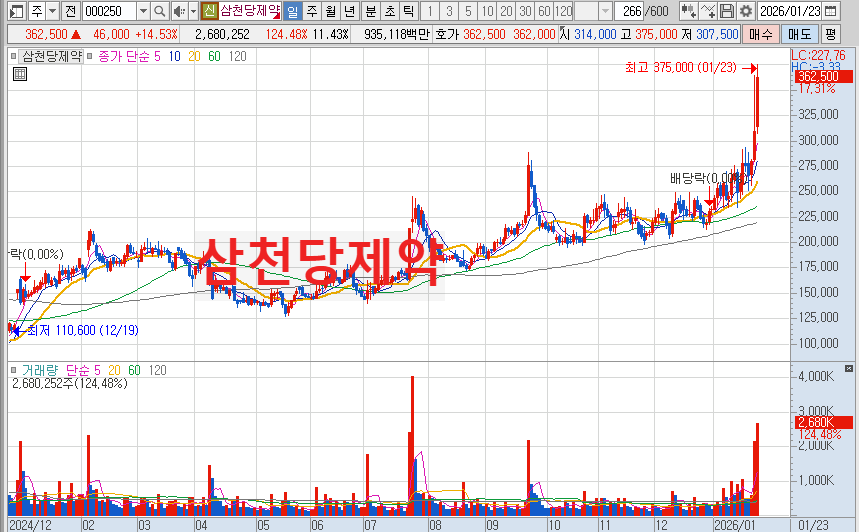Viewport: 859px width, 532px height.
Task: Edit the 266 candle count field
Action: point(629,11)
